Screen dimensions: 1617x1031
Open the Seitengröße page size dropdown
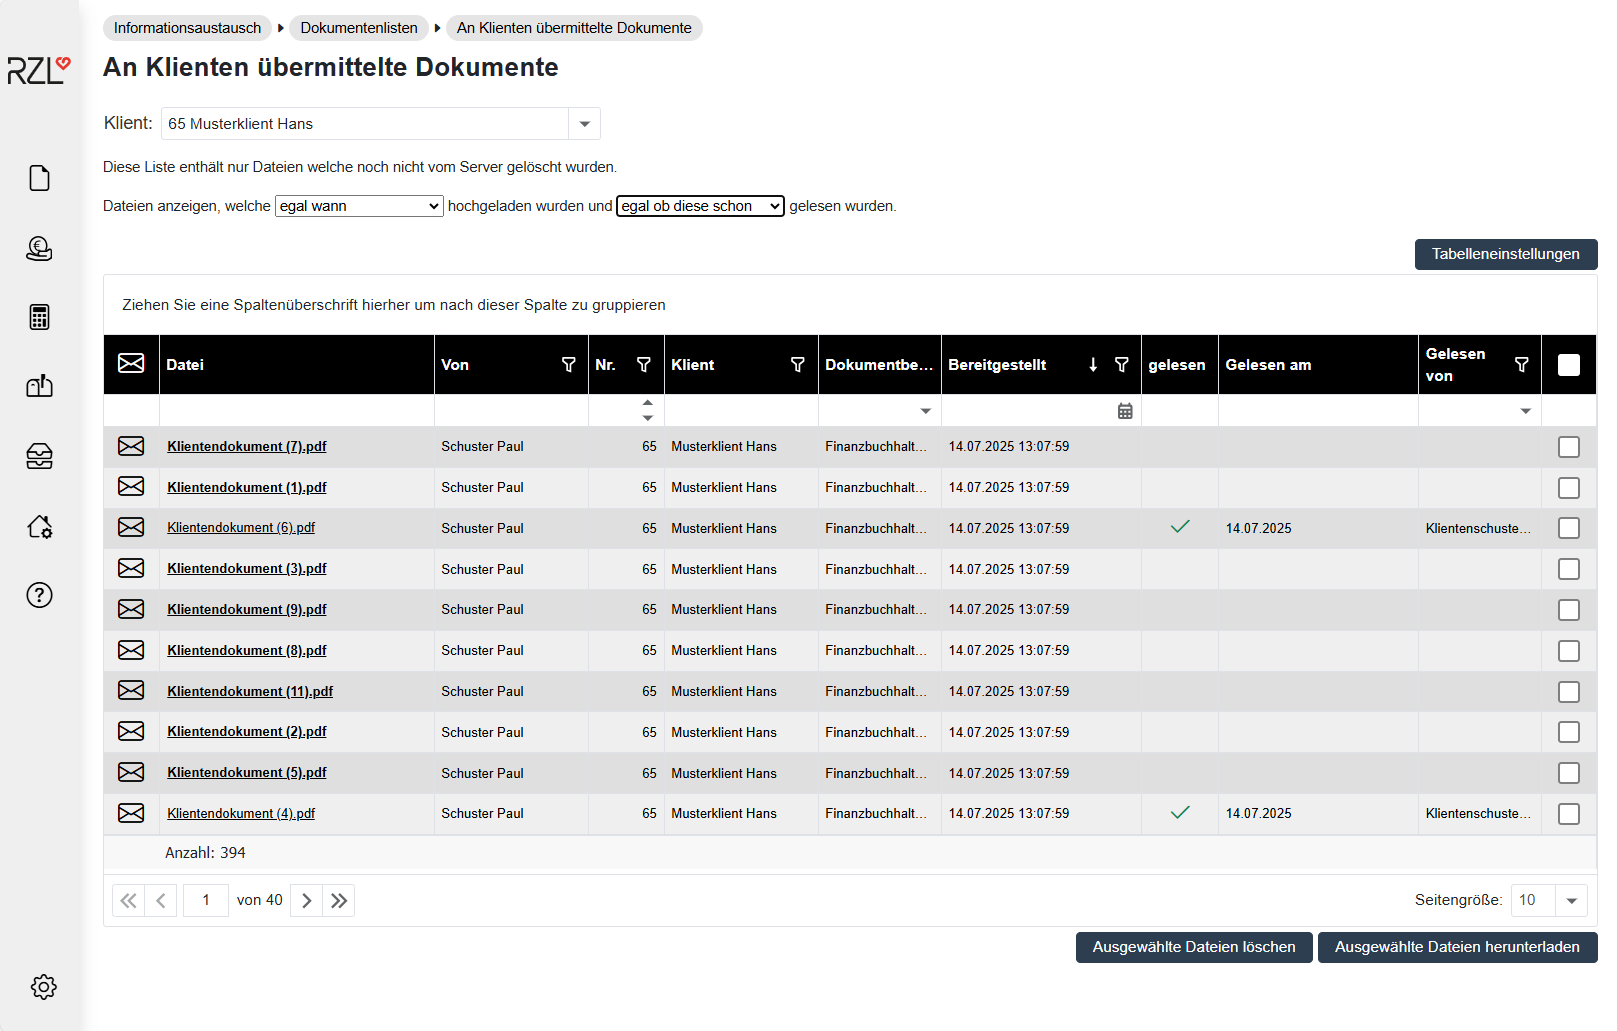pos(1571,901)
